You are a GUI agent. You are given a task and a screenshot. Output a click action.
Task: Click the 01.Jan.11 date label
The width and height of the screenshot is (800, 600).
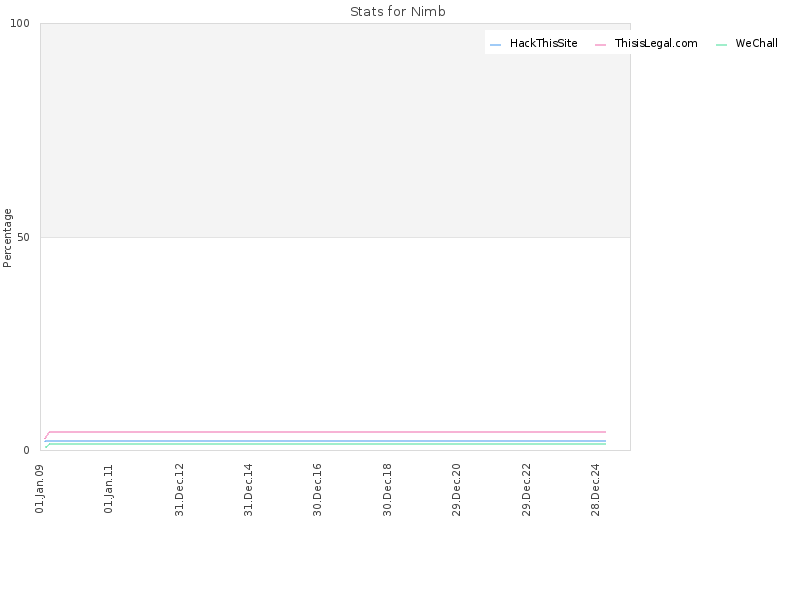tap(108, 488)
